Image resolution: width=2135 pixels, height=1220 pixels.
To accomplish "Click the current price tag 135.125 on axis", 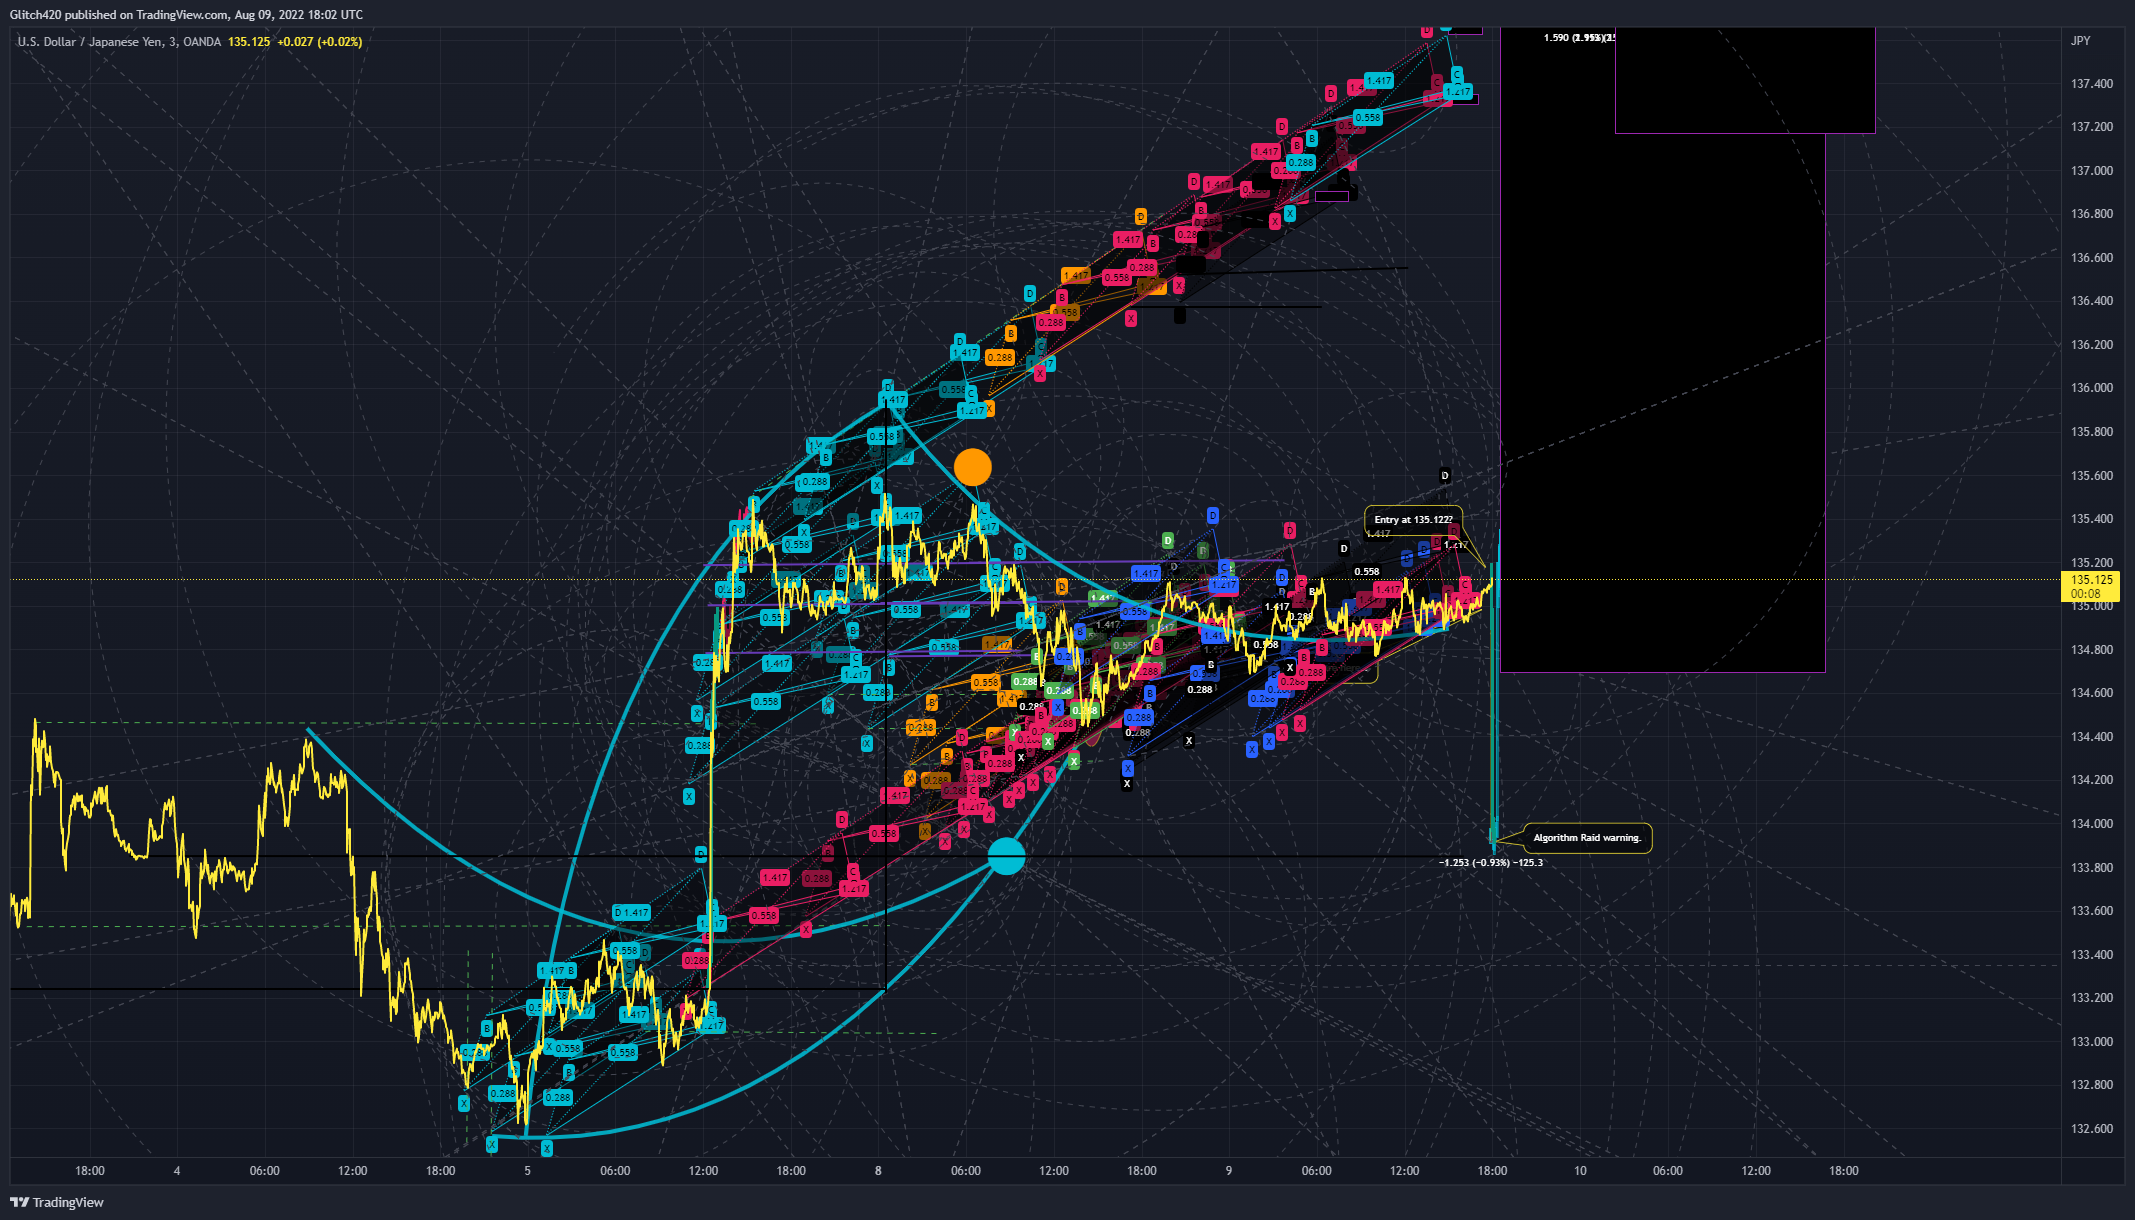I will 2092,586.
